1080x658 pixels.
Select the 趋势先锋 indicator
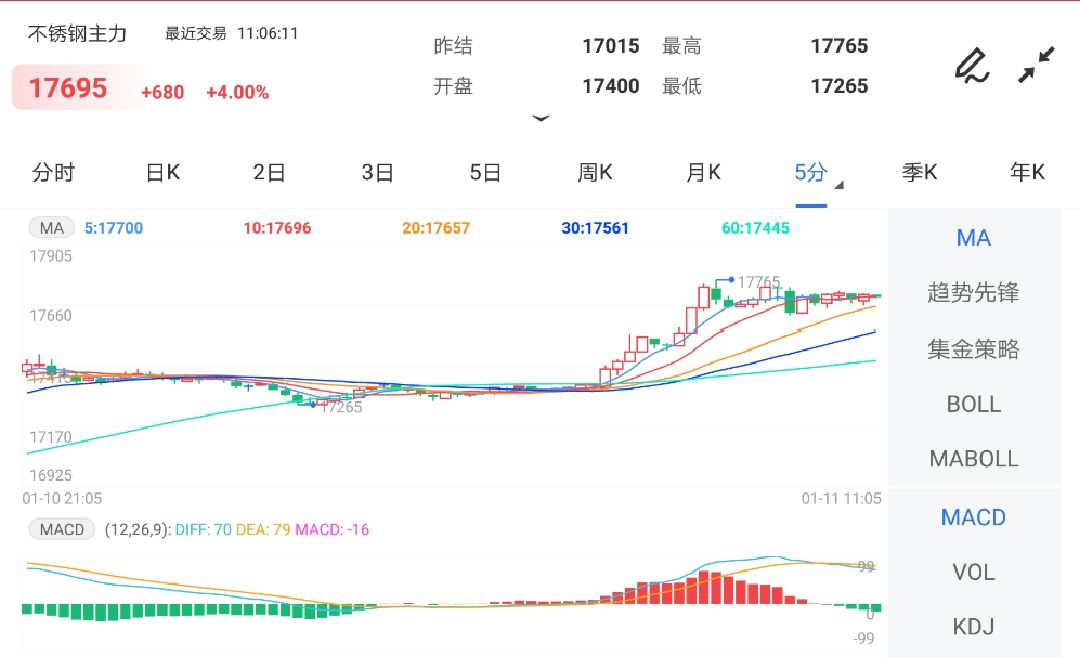(972, 293)
